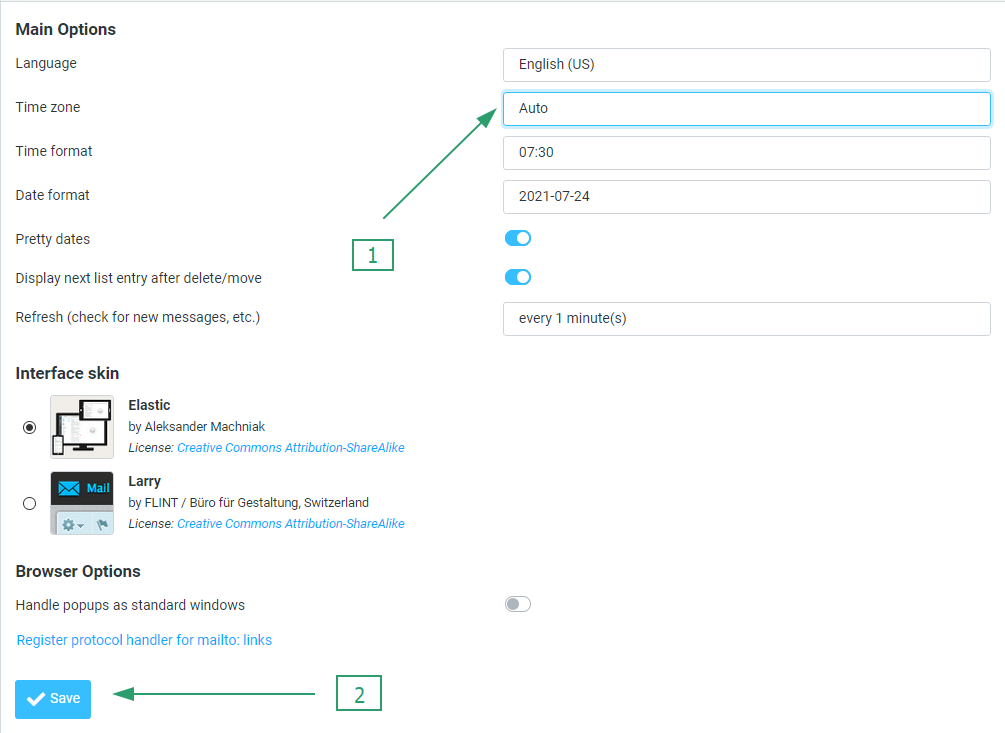Select the Elastic skin radio button
This screenshot has height=733, width=1005.
click(29, 427)
